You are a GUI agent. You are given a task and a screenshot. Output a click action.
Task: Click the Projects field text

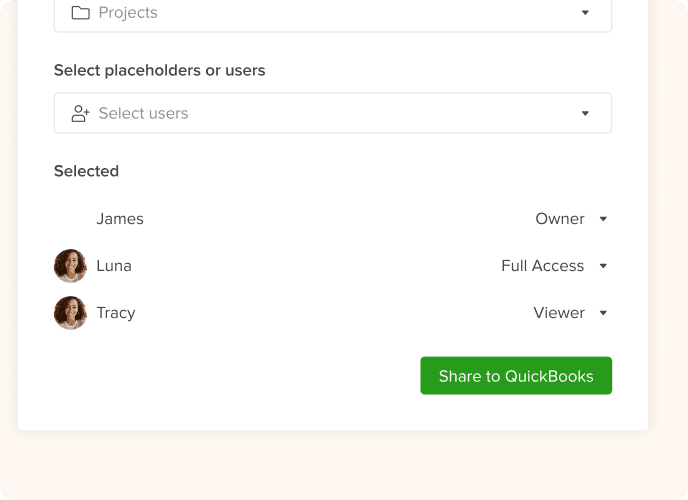128,13
